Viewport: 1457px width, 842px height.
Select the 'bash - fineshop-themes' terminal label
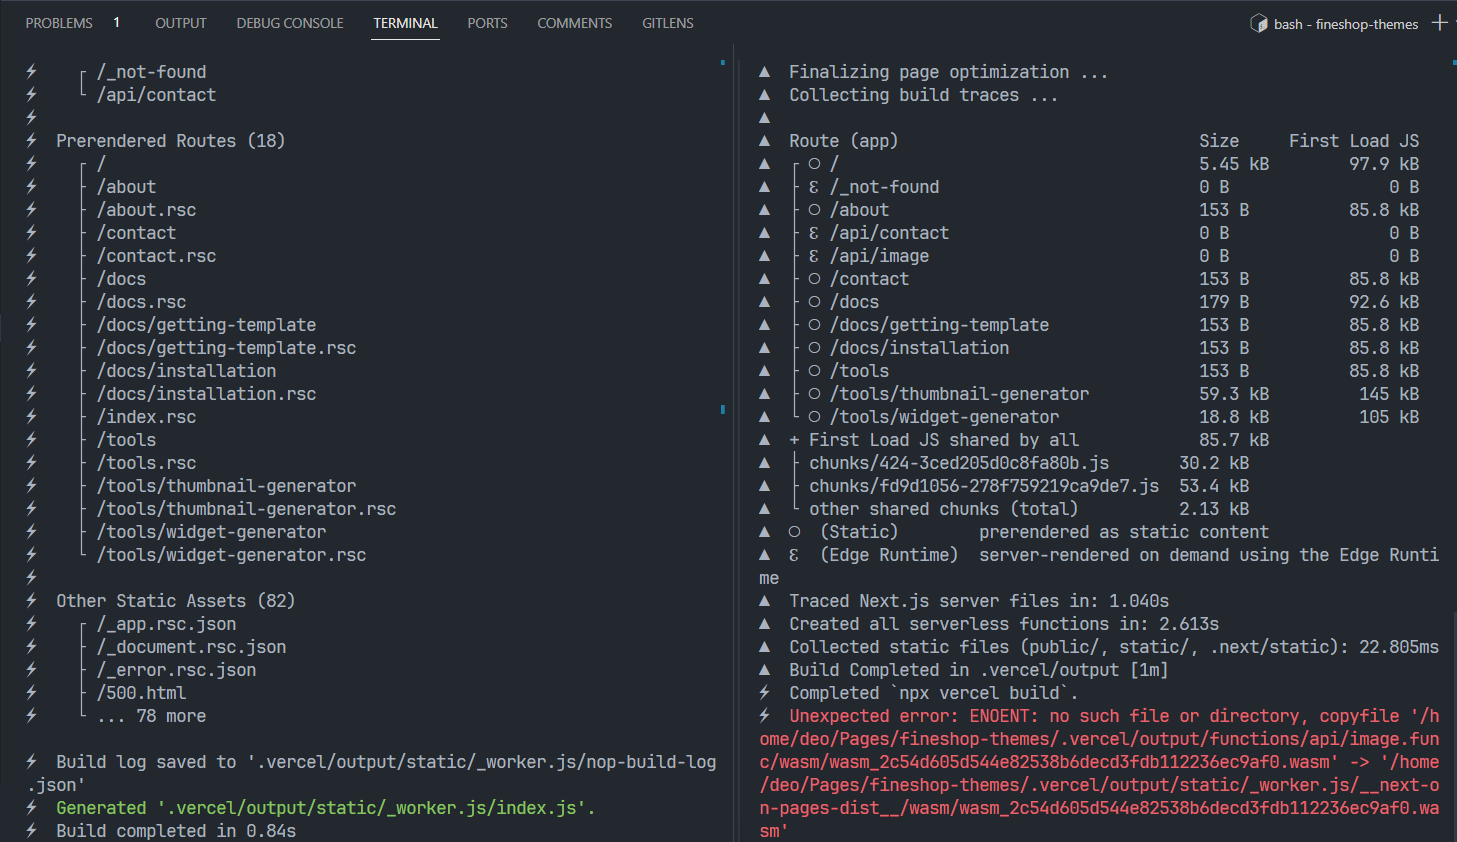coord(1346,24)
